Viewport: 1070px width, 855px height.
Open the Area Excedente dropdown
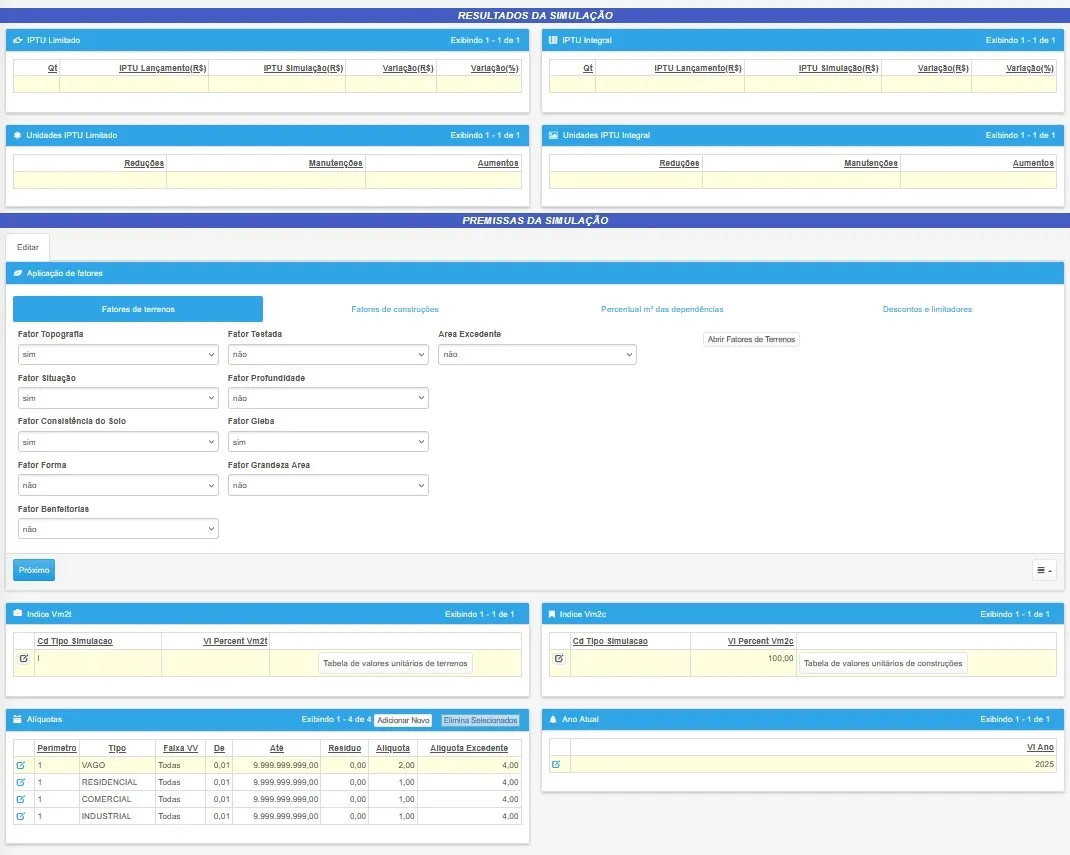(x=537, y=354)
